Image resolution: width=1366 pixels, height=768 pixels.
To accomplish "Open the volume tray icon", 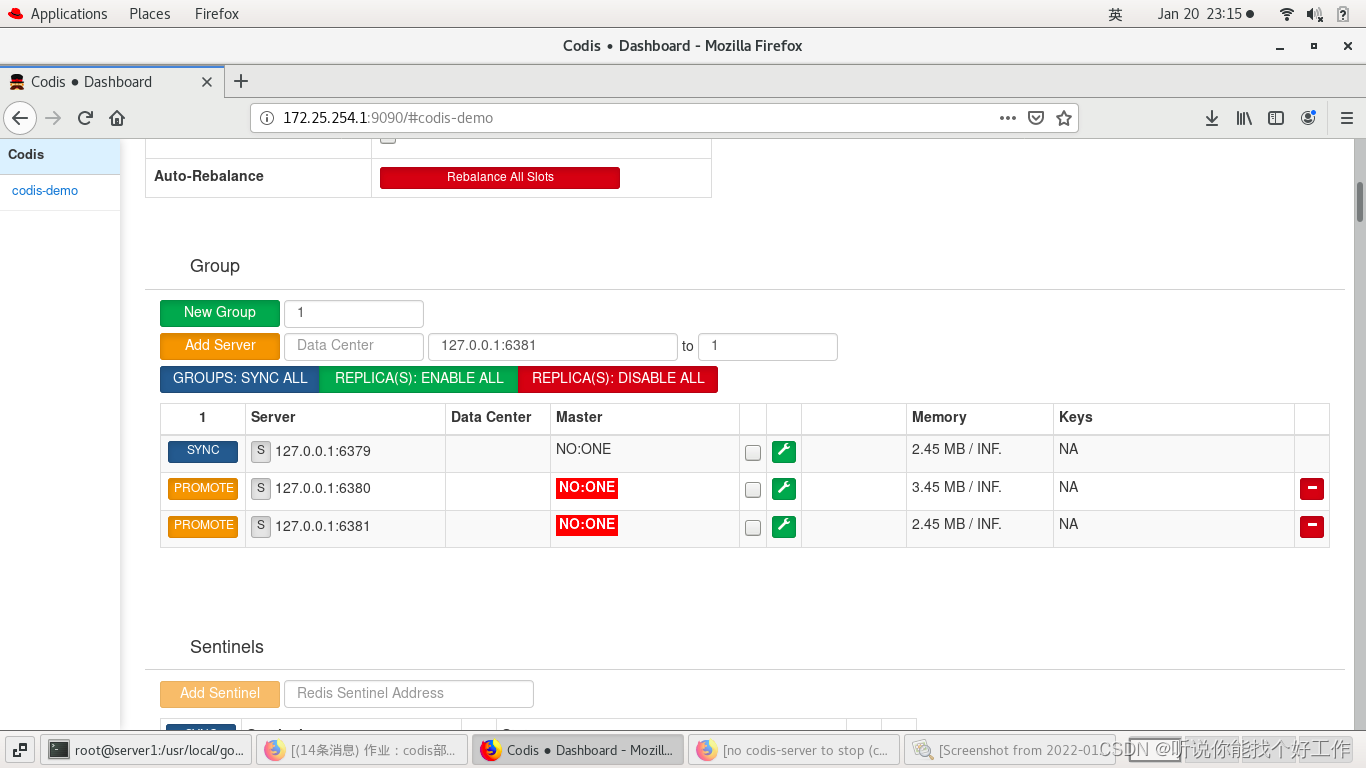I will point(1315,14).
